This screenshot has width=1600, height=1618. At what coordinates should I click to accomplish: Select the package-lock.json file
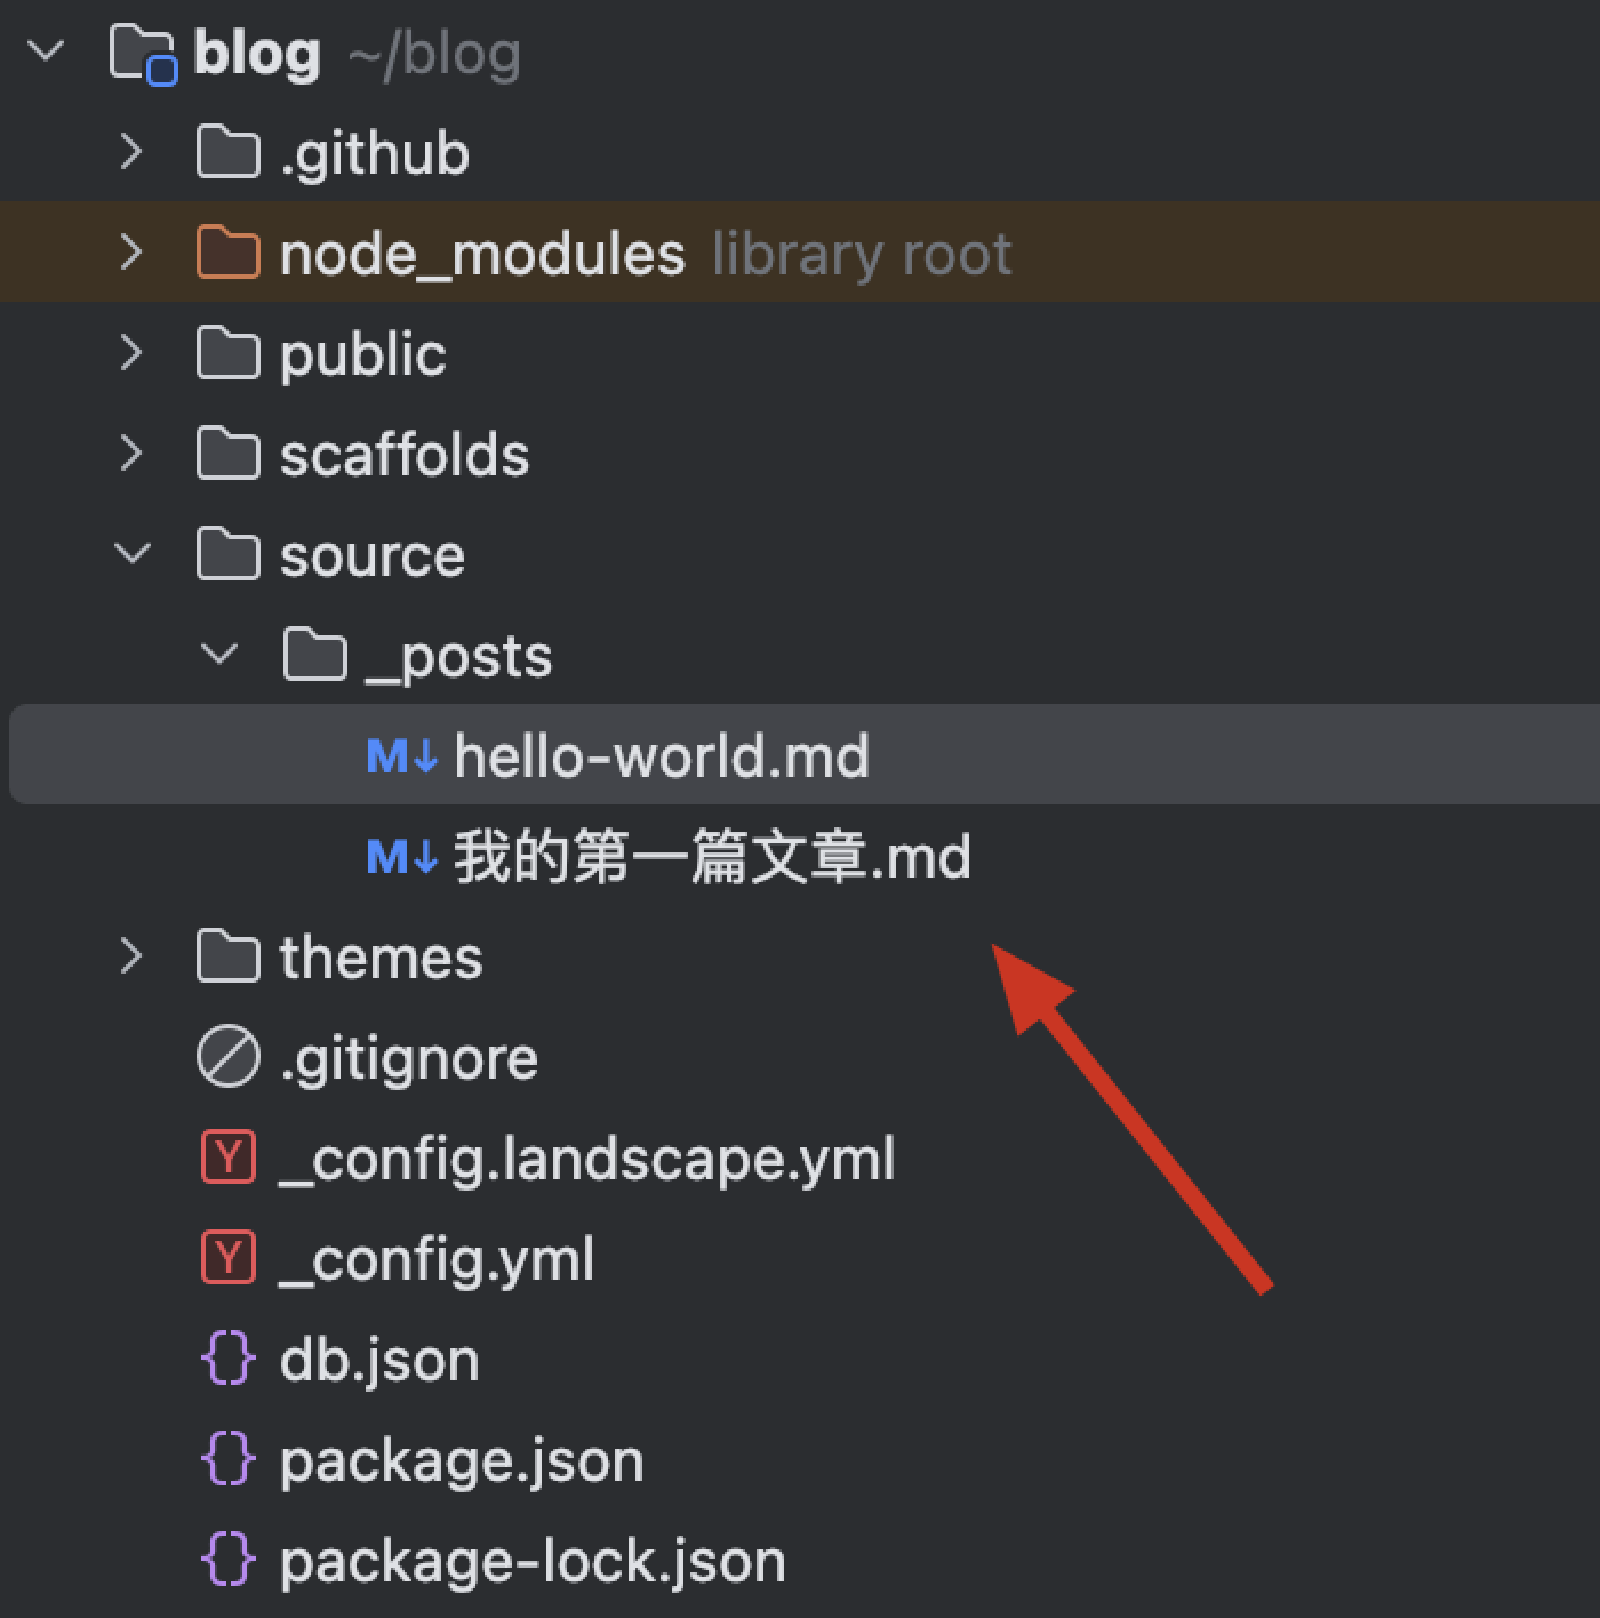[532, 1561]
